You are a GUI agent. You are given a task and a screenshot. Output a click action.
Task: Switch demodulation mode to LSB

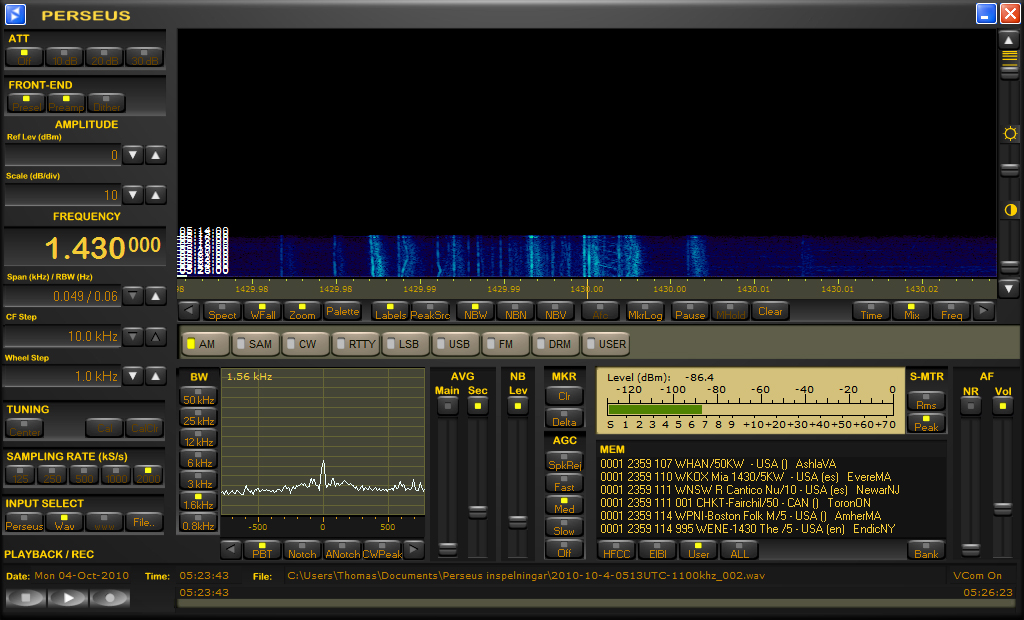[404, 344]
